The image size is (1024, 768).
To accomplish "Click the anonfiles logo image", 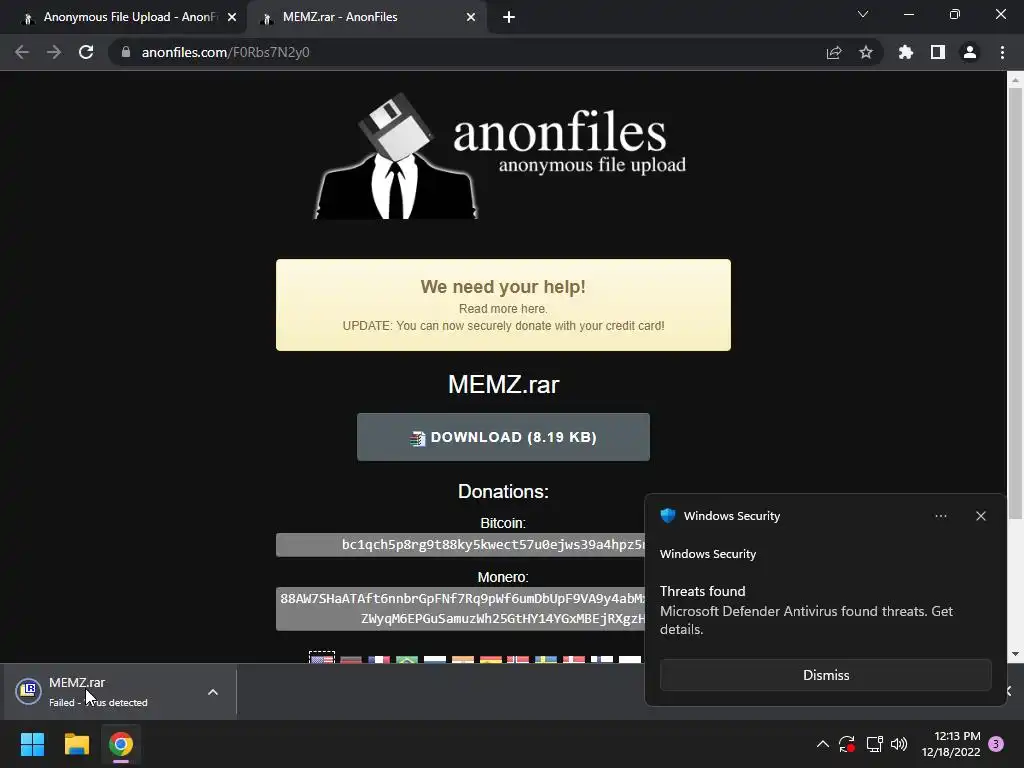I will 501,155.
